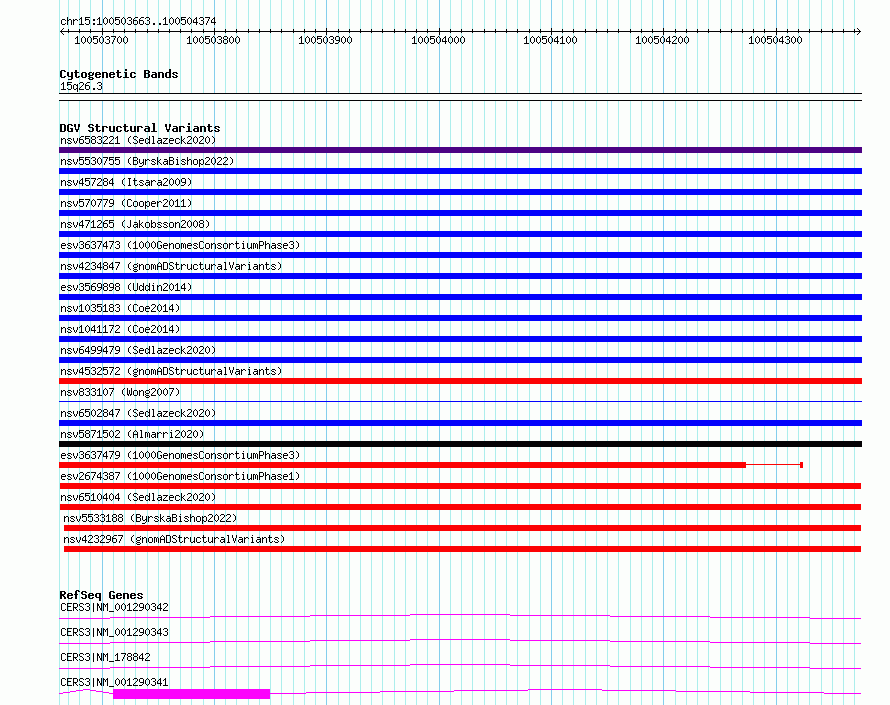Viewport: 890px width, 705px height.
Task: Open variant nsv5871502 (Almarri2020) label
Action: (132, 434)
